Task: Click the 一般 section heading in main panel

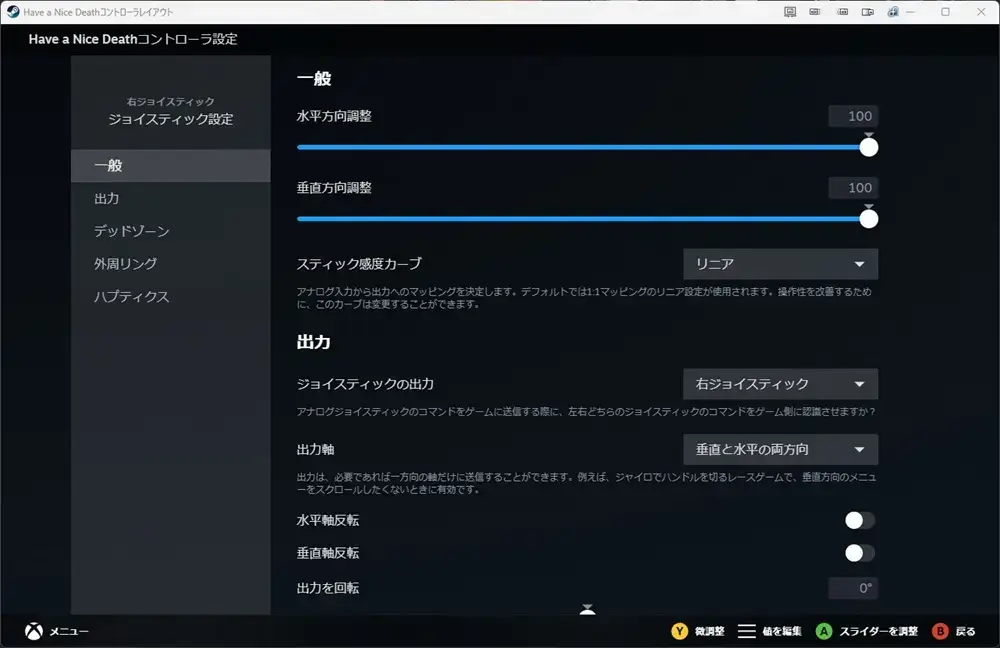Action: [x=314, y=78]
